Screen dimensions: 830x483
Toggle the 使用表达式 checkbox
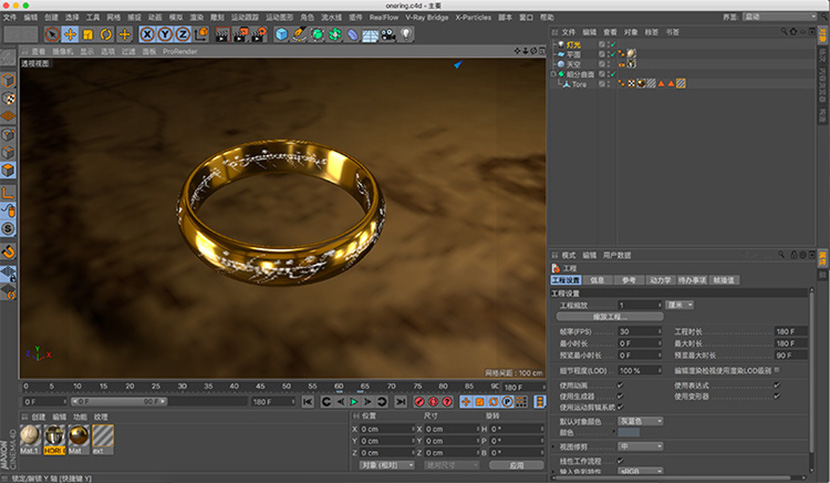(777, 385)
